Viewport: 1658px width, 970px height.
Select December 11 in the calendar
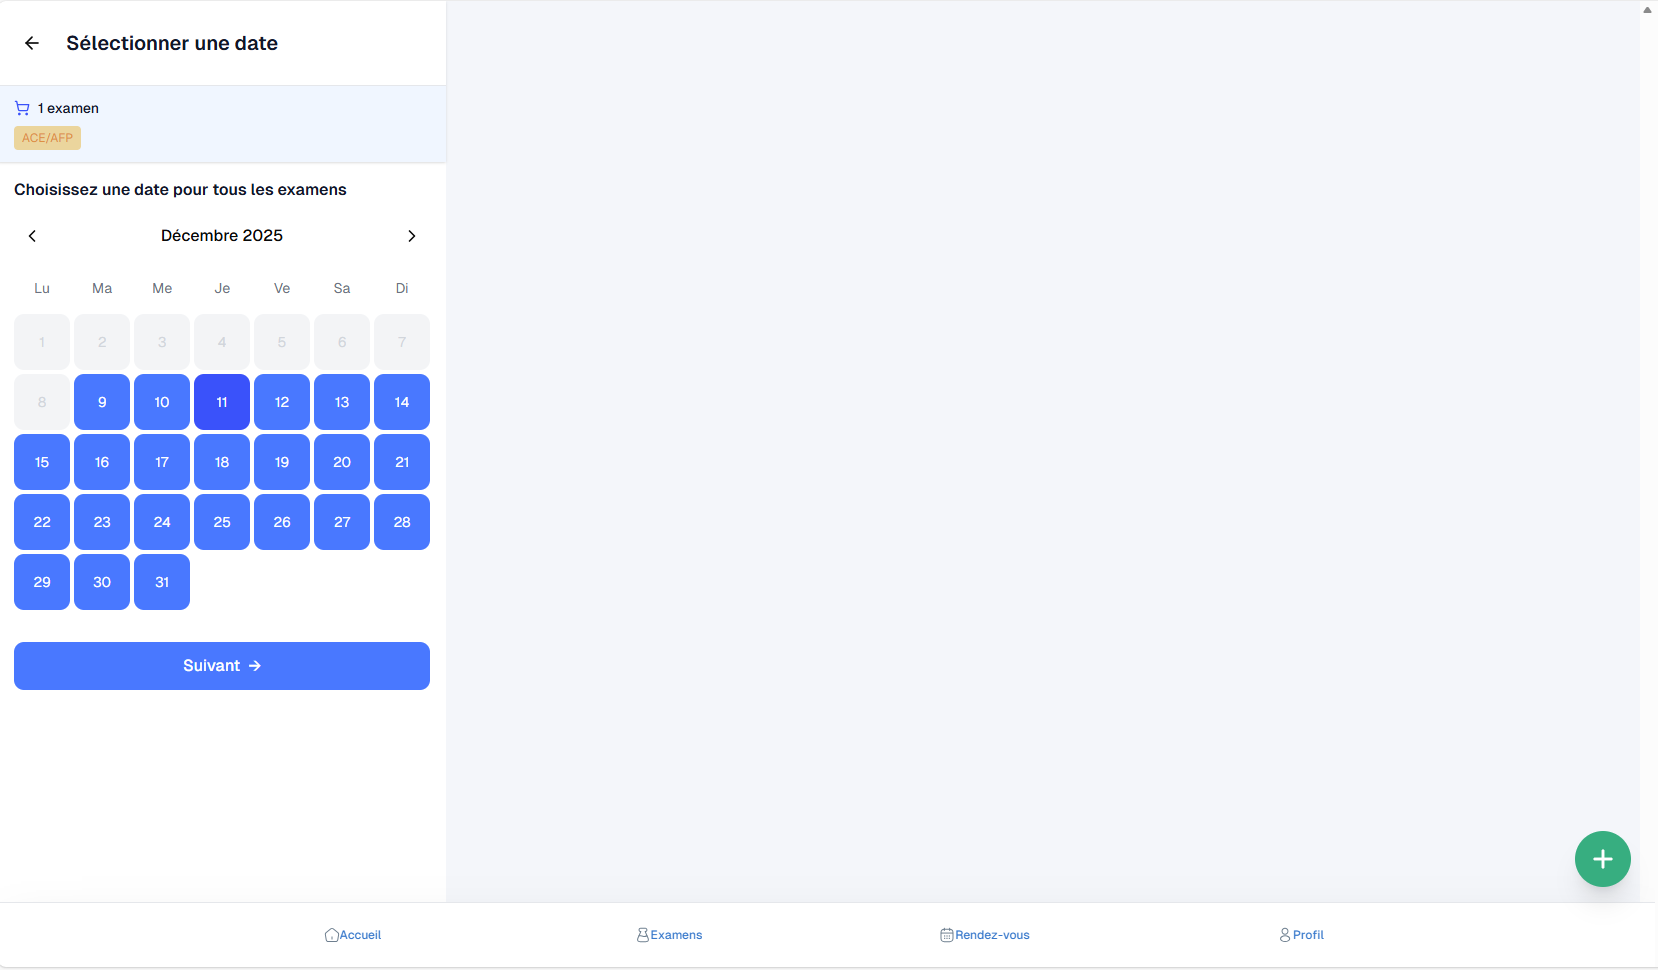tap(222, 402)
